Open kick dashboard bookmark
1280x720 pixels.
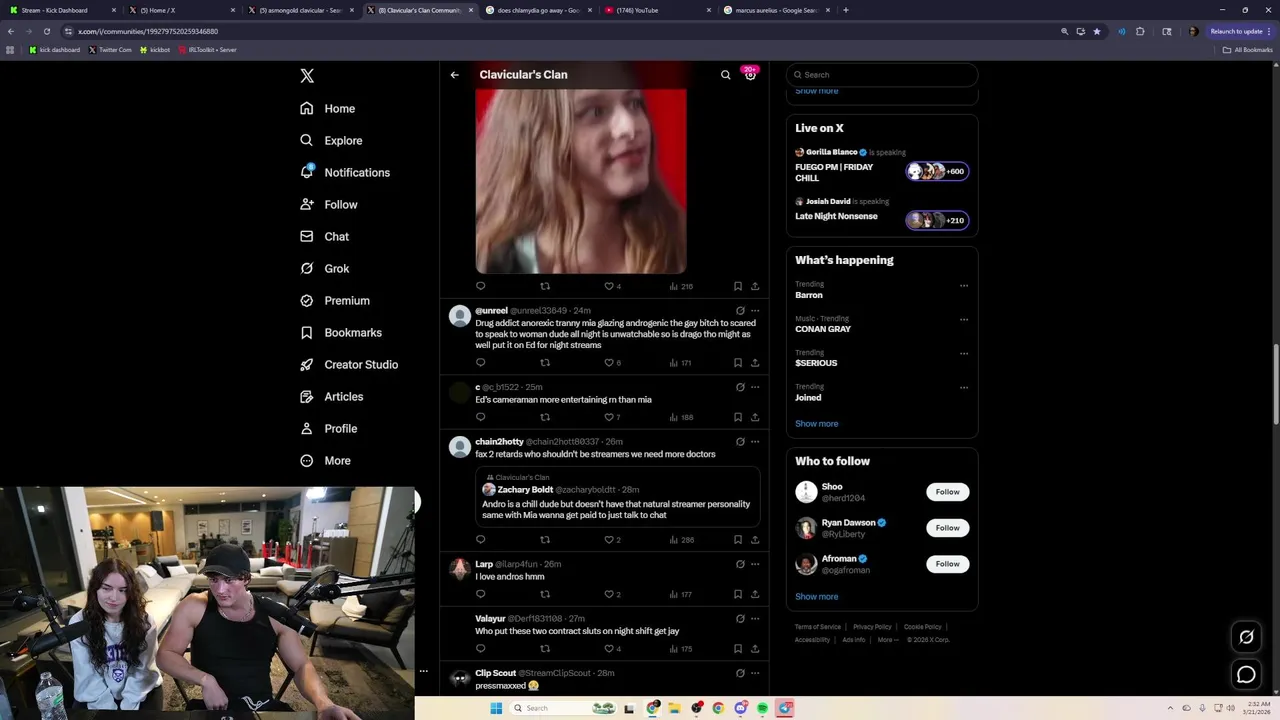tap(55, 50)
